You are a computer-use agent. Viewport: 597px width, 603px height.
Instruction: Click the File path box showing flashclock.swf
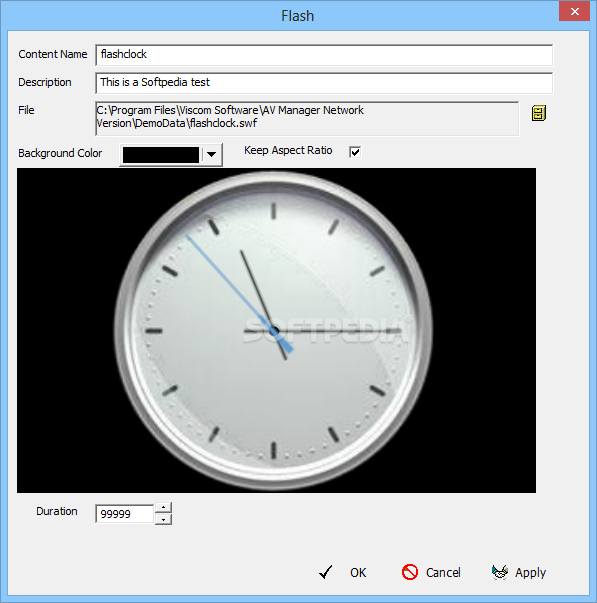[307, 118]
